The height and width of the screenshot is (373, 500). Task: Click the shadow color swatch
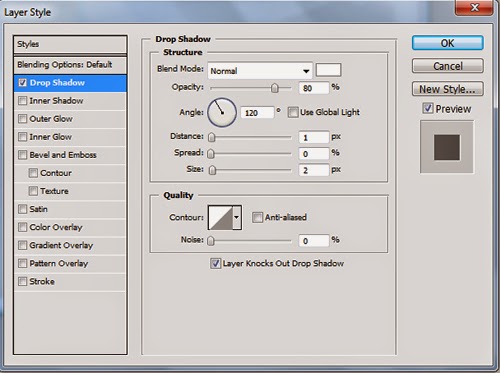pos(328,70)
